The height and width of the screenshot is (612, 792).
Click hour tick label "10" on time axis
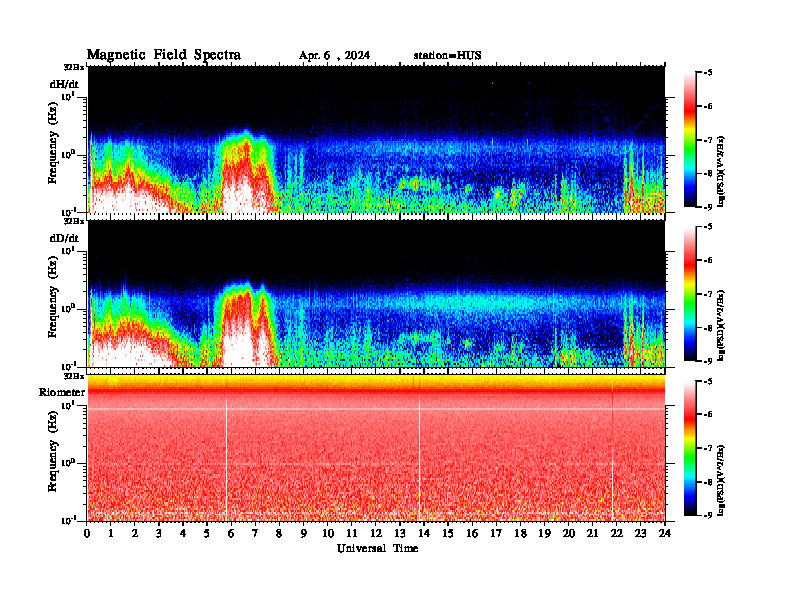[x=328, y=533]
